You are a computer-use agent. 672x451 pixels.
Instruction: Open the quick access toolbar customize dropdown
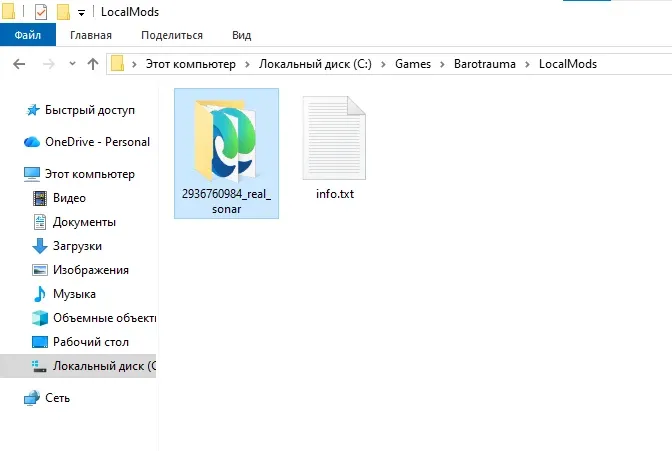pyautogui.click(x=81, y=12)
